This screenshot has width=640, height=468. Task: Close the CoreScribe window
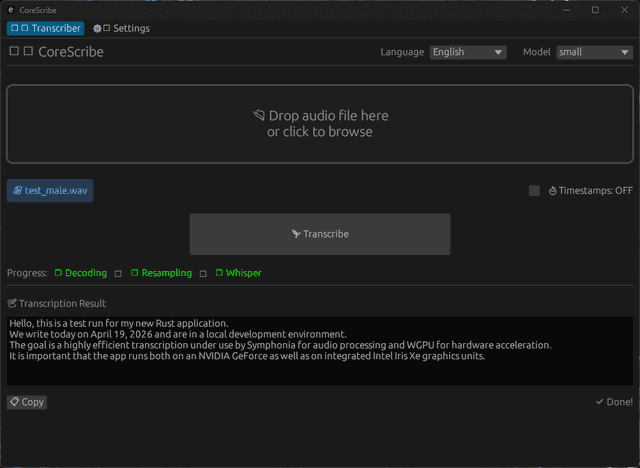[x=624, y=10]
